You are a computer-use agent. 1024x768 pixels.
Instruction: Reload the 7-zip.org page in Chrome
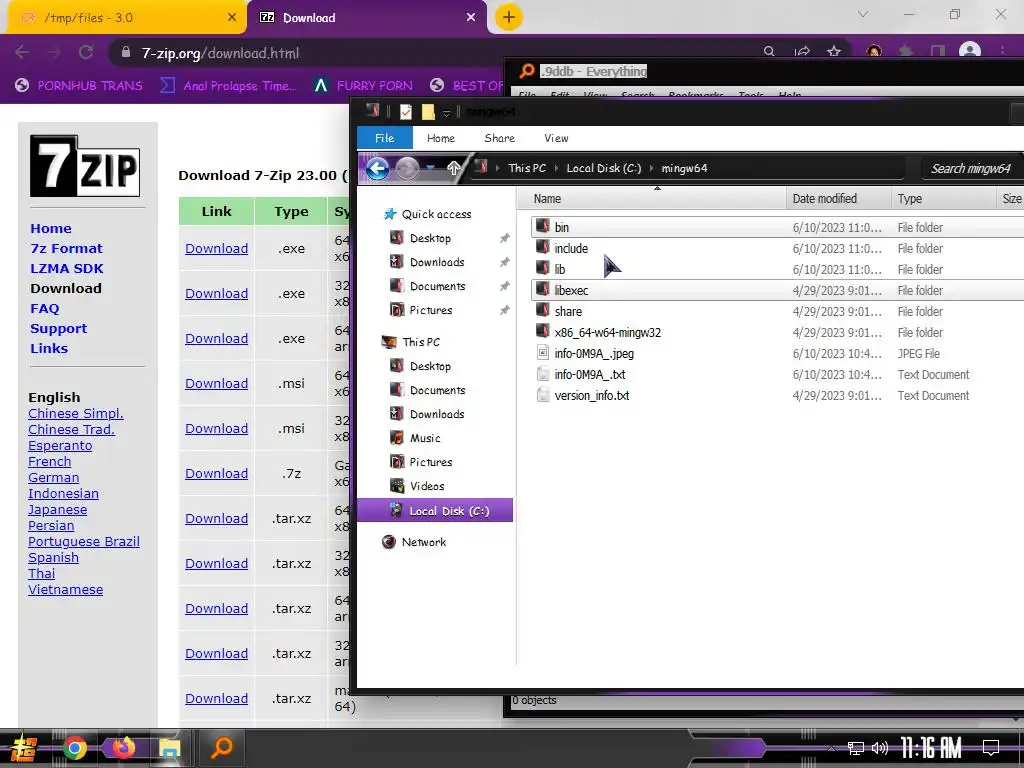point(86,52)
